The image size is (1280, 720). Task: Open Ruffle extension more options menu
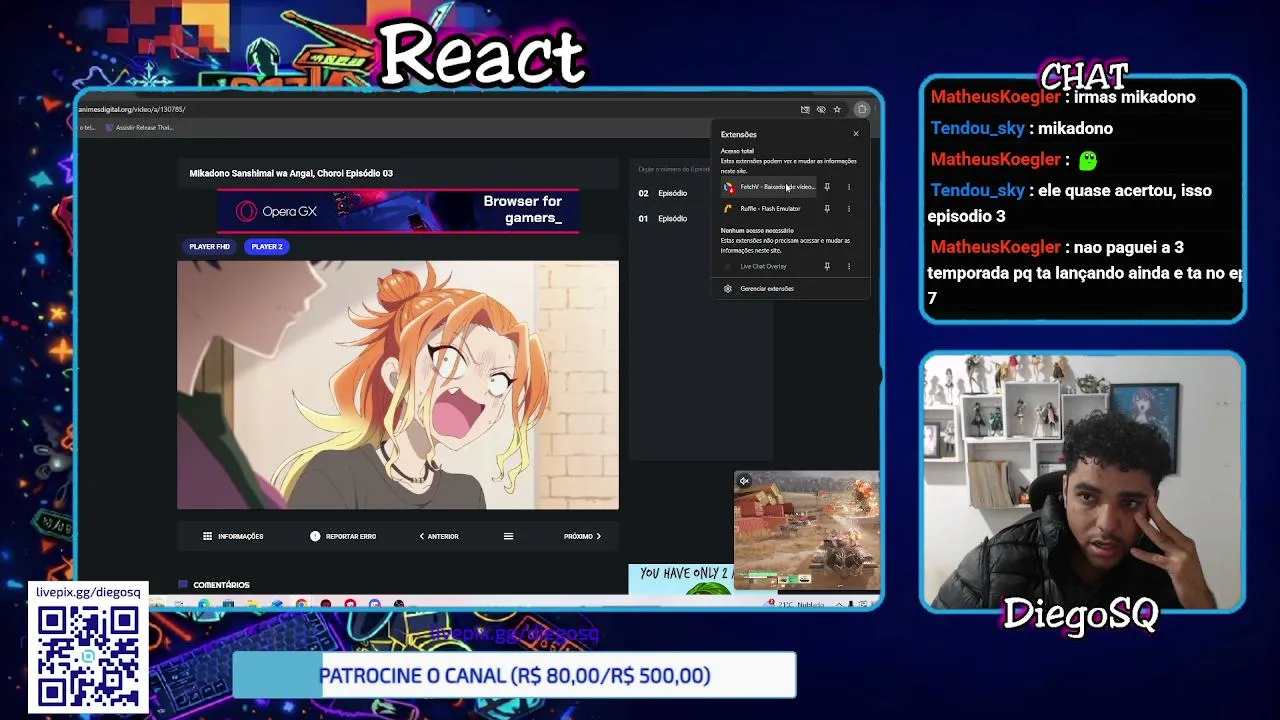tap(849, 209)
